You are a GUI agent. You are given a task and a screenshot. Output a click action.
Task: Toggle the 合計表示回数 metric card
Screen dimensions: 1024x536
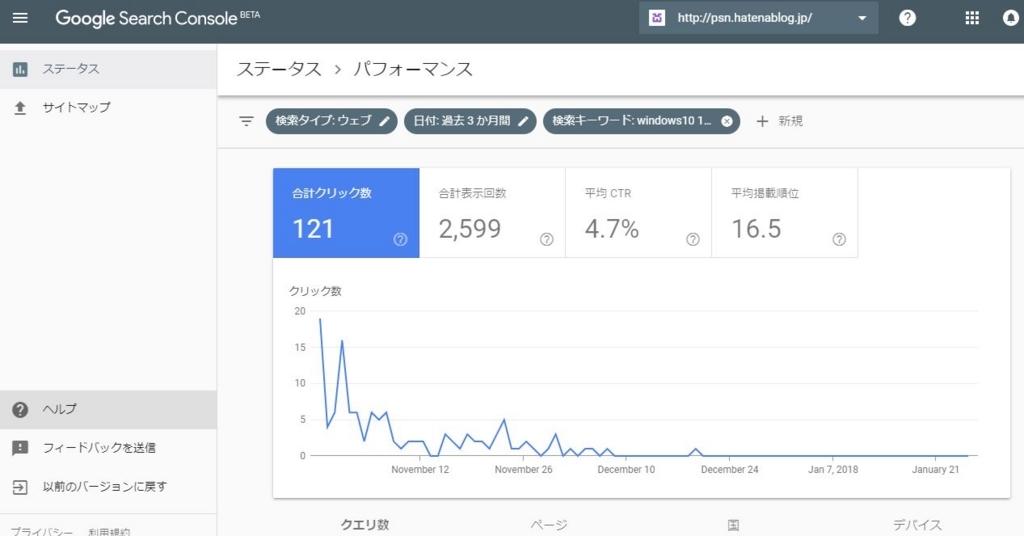tap(492, 213)
